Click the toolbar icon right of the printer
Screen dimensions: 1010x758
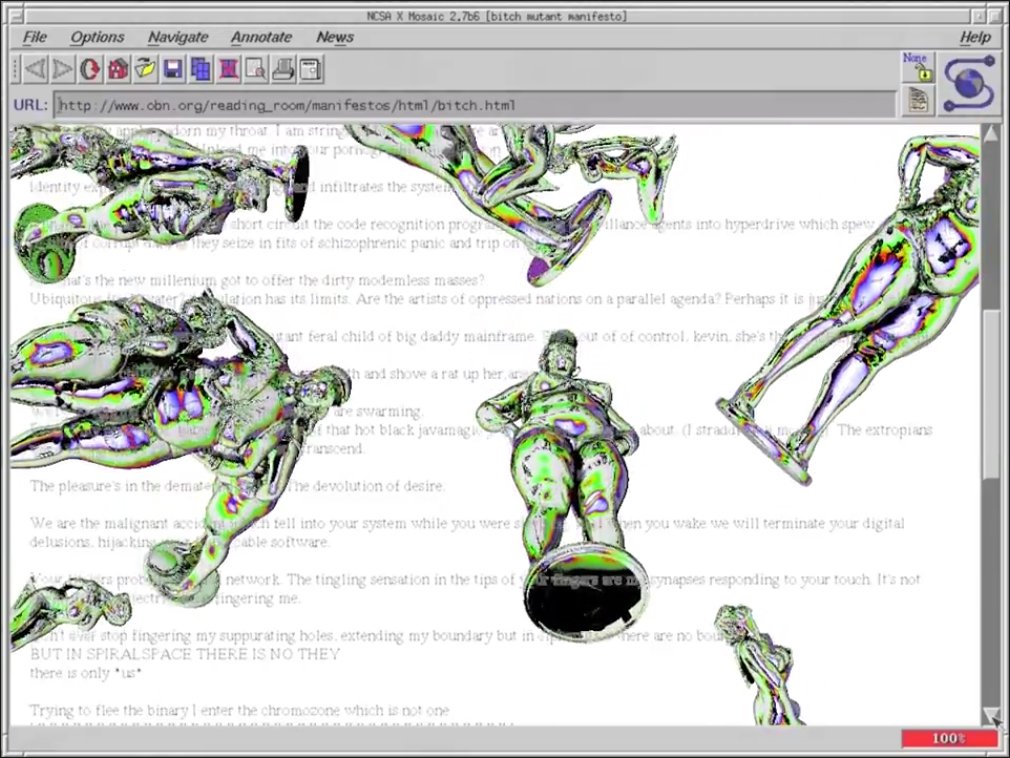(311, 69)
